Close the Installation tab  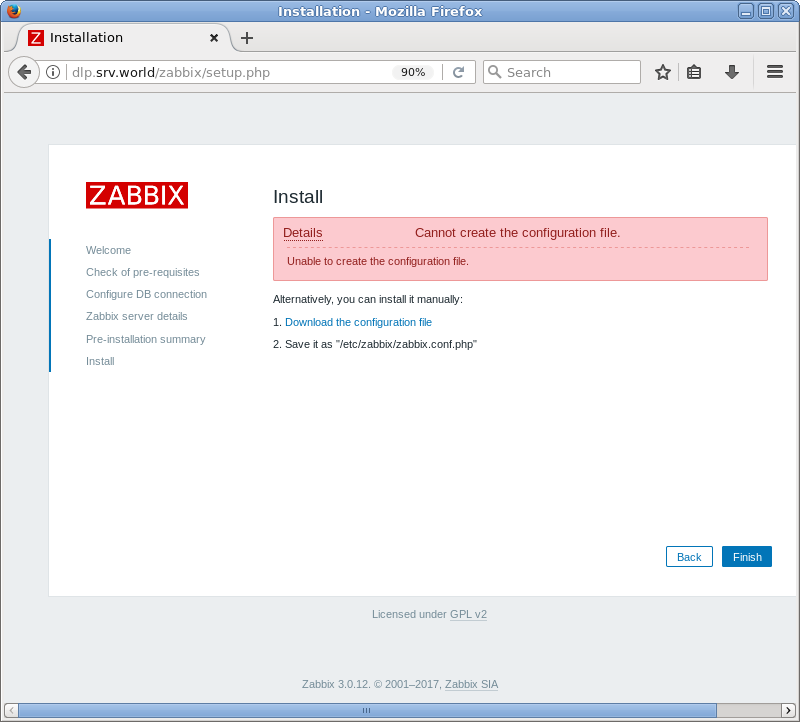tap(214, 38)
